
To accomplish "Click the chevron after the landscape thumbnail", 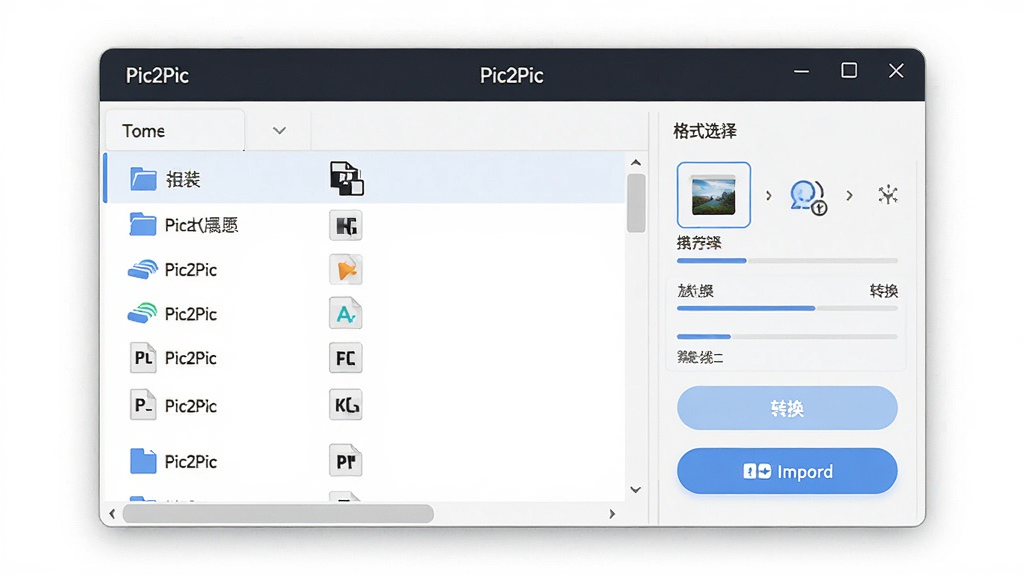I will click(769, 195).
